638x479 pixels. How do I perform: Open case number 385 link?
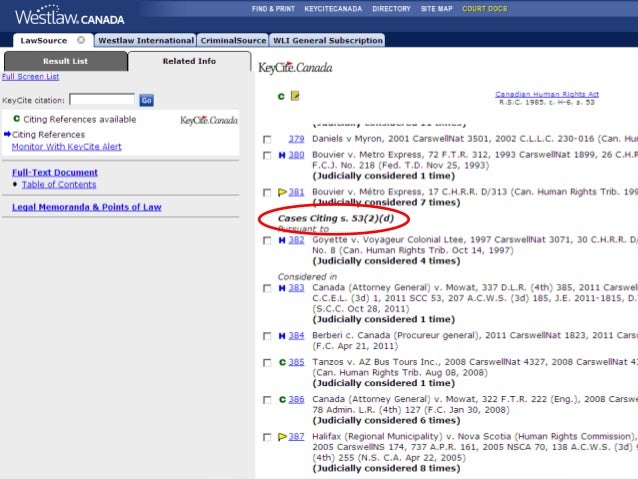pos(296,362)
